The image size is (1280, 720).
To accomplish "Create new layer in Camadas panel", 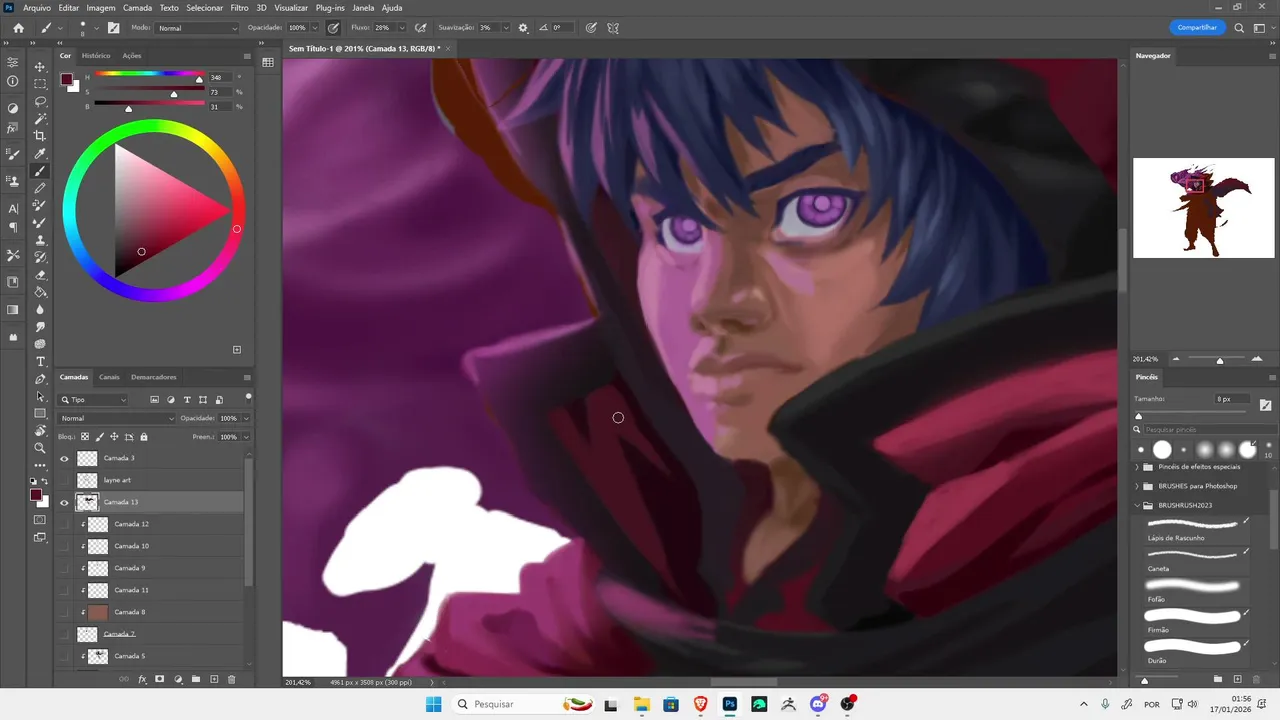I will click(x=214, y=679).
